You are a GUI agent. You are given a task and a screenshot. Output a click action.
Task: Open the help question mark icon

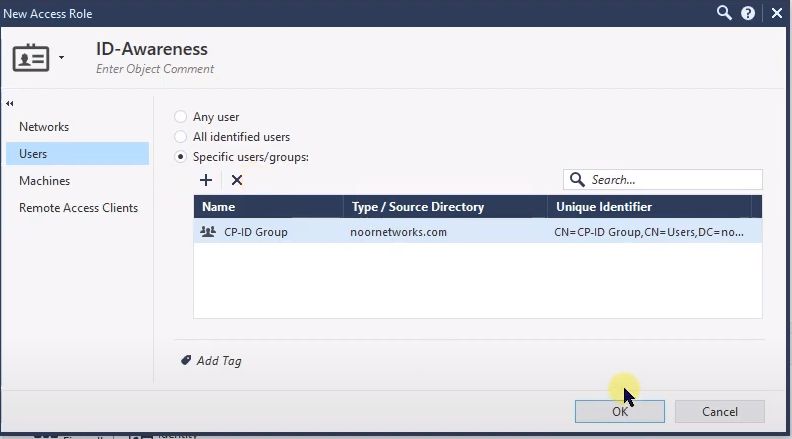(x=748, y=13)
